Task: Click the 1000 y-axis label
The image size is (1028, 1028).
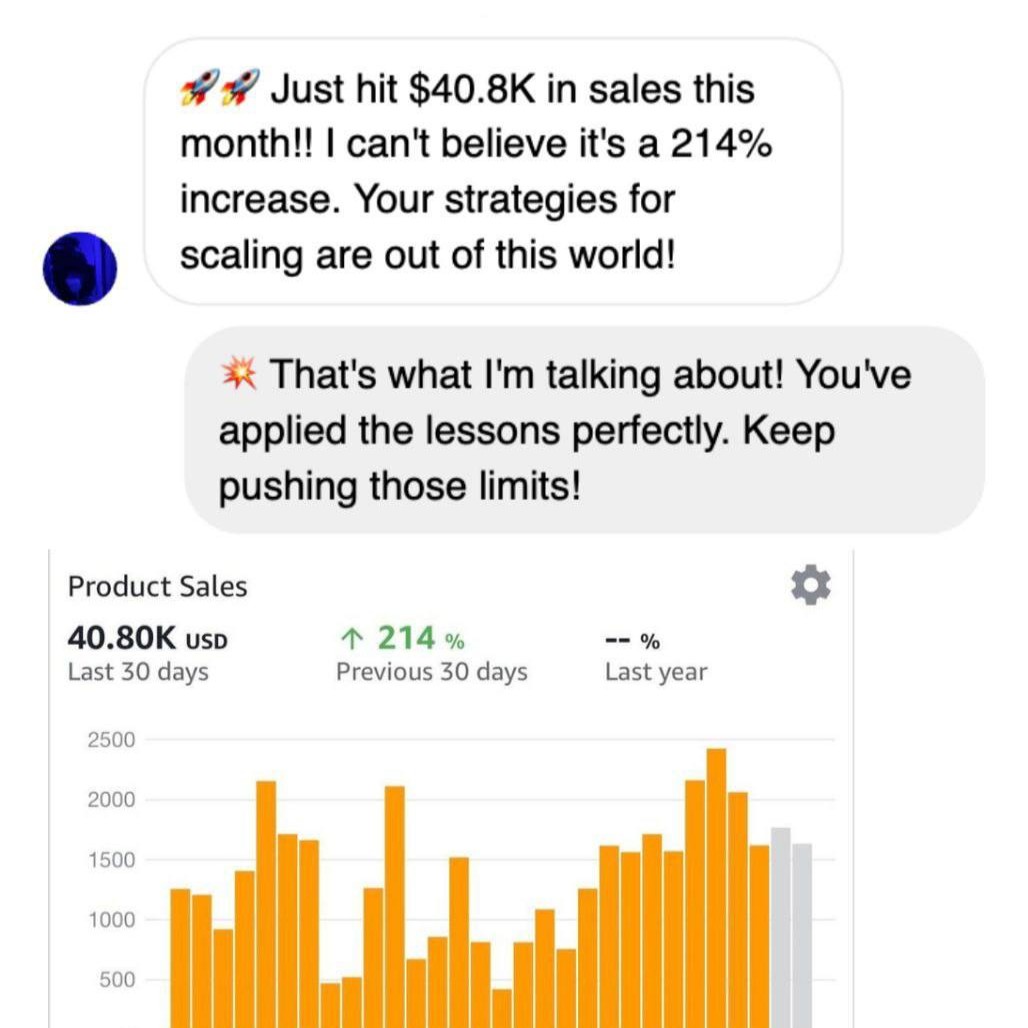Action: click(111, 920)
